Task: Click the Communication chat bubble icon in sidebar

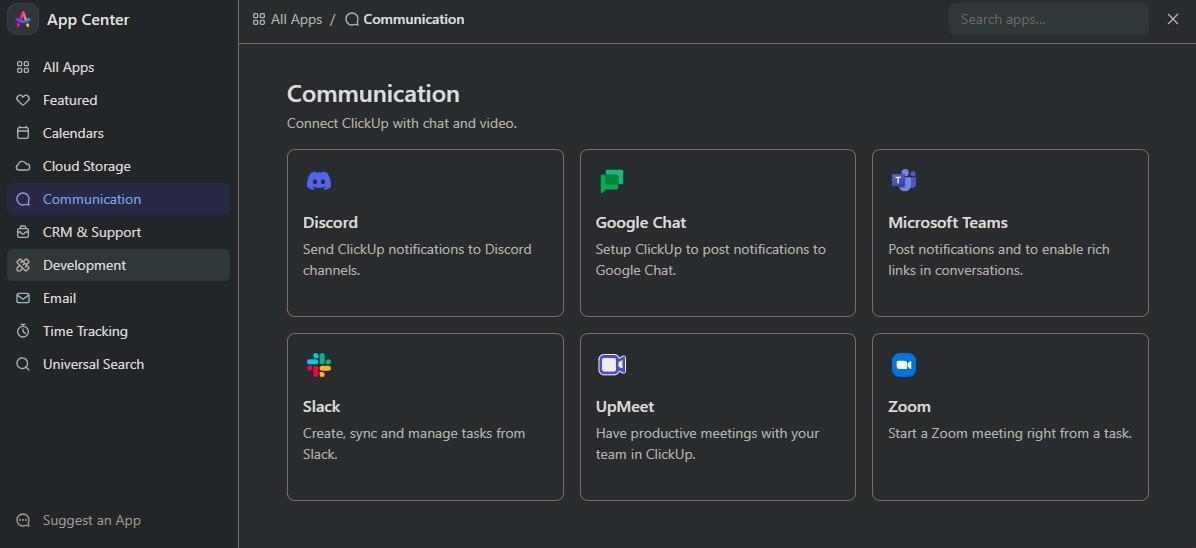Action: 23,199
